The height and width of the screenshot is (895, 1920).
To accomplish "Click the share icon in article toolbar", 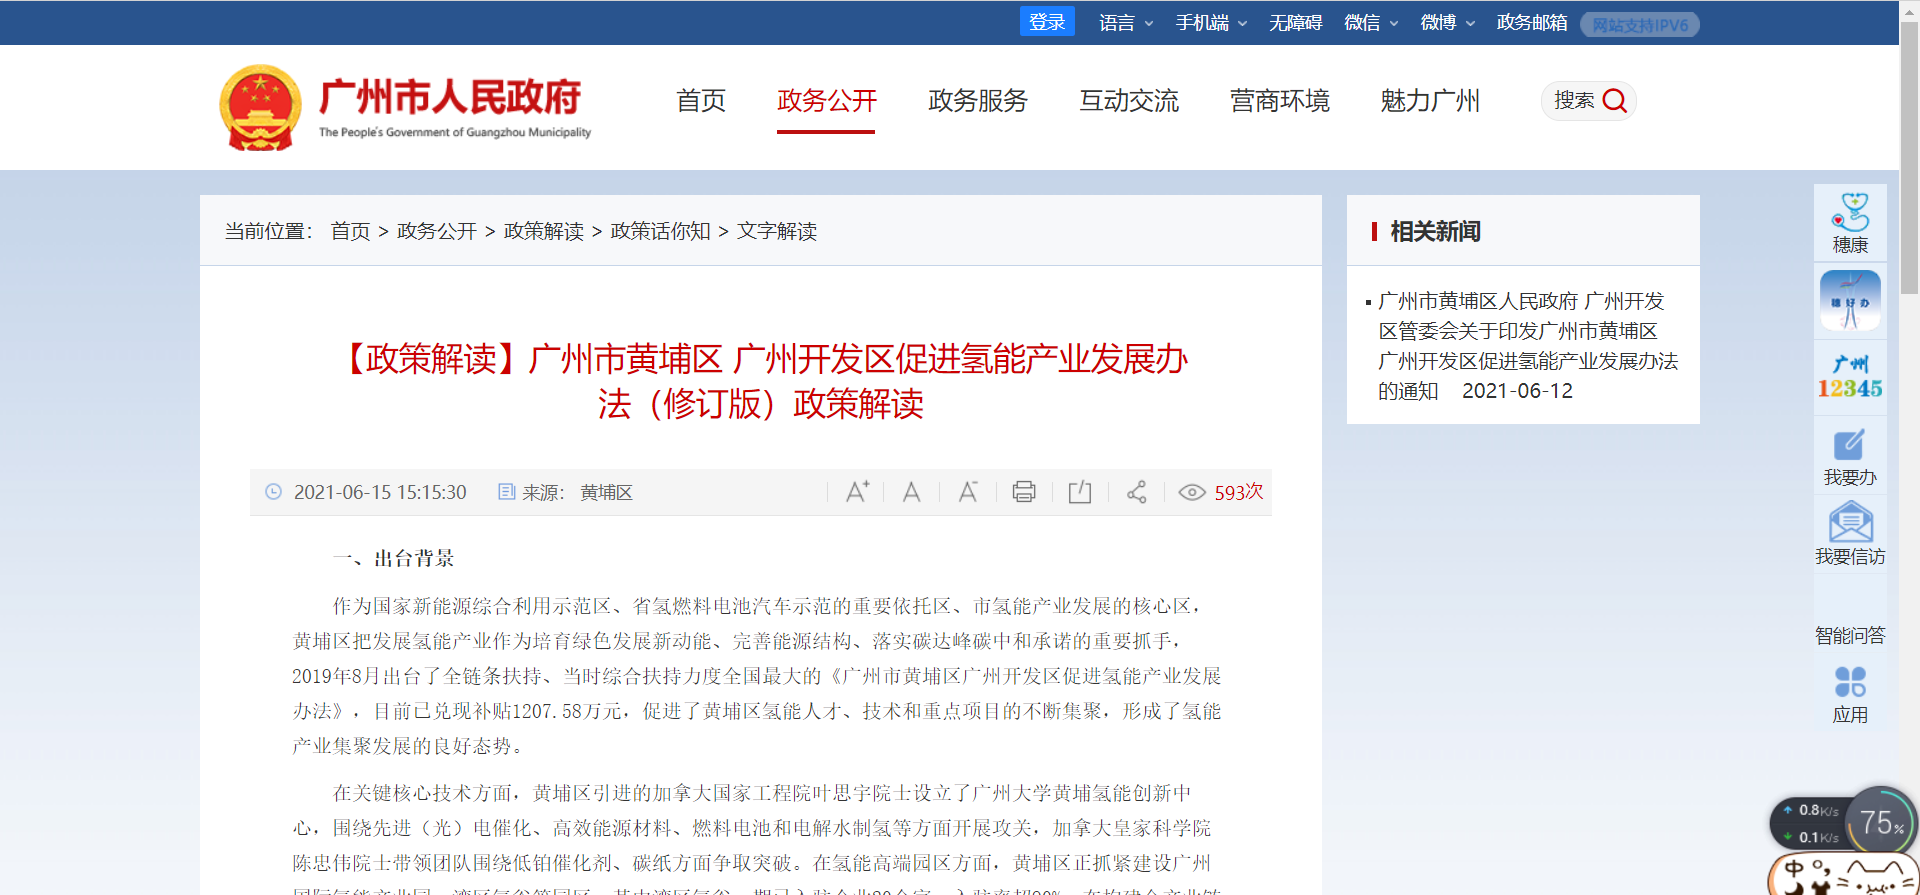I will click(1136, 492).
